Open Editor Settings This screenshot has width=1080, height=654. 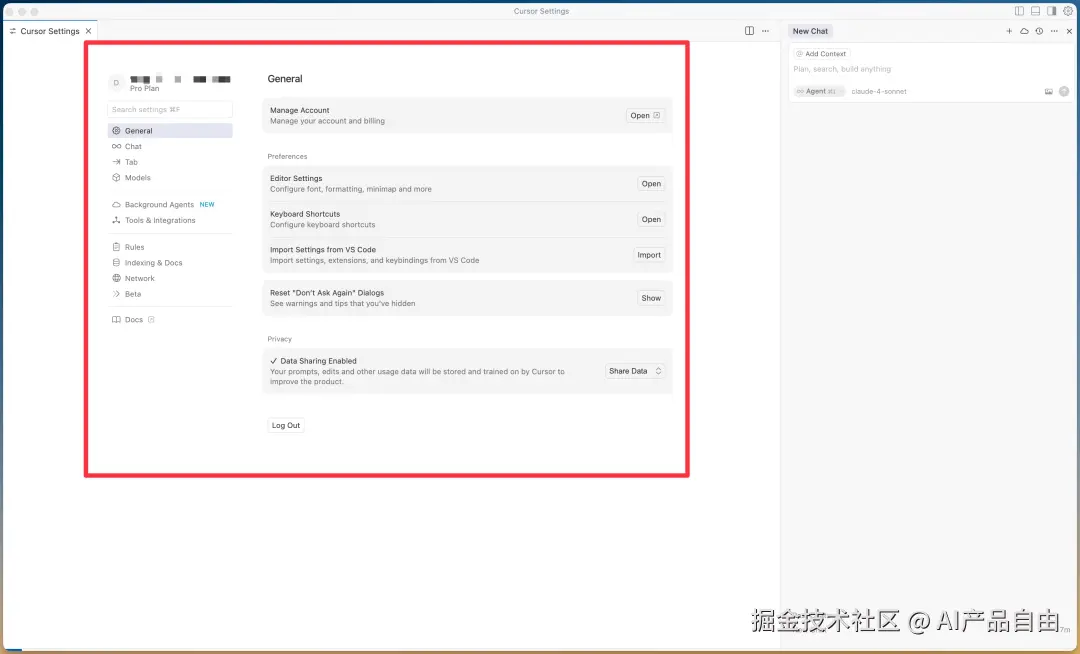pyautogui.click(x=651, y=184)
